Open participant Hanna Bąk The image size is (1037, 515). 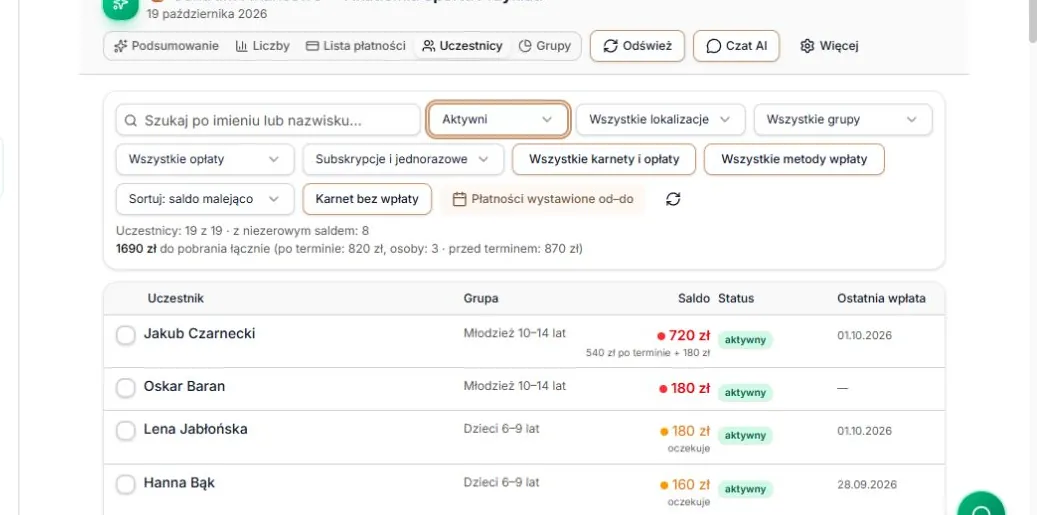[179, 483]
